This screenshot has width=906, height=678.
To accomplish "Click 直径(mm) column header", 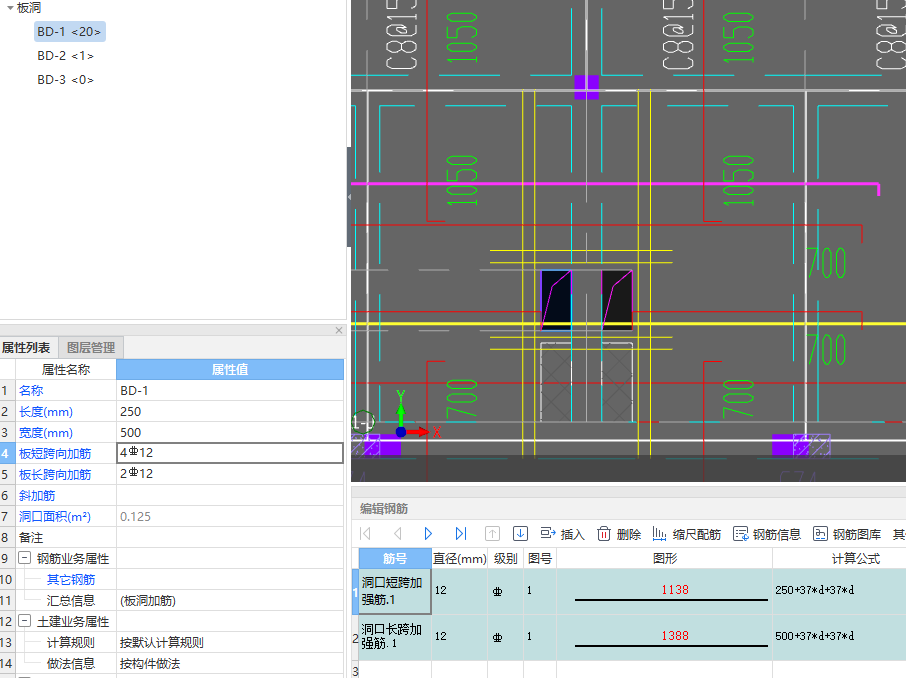I will click(460, 558).
